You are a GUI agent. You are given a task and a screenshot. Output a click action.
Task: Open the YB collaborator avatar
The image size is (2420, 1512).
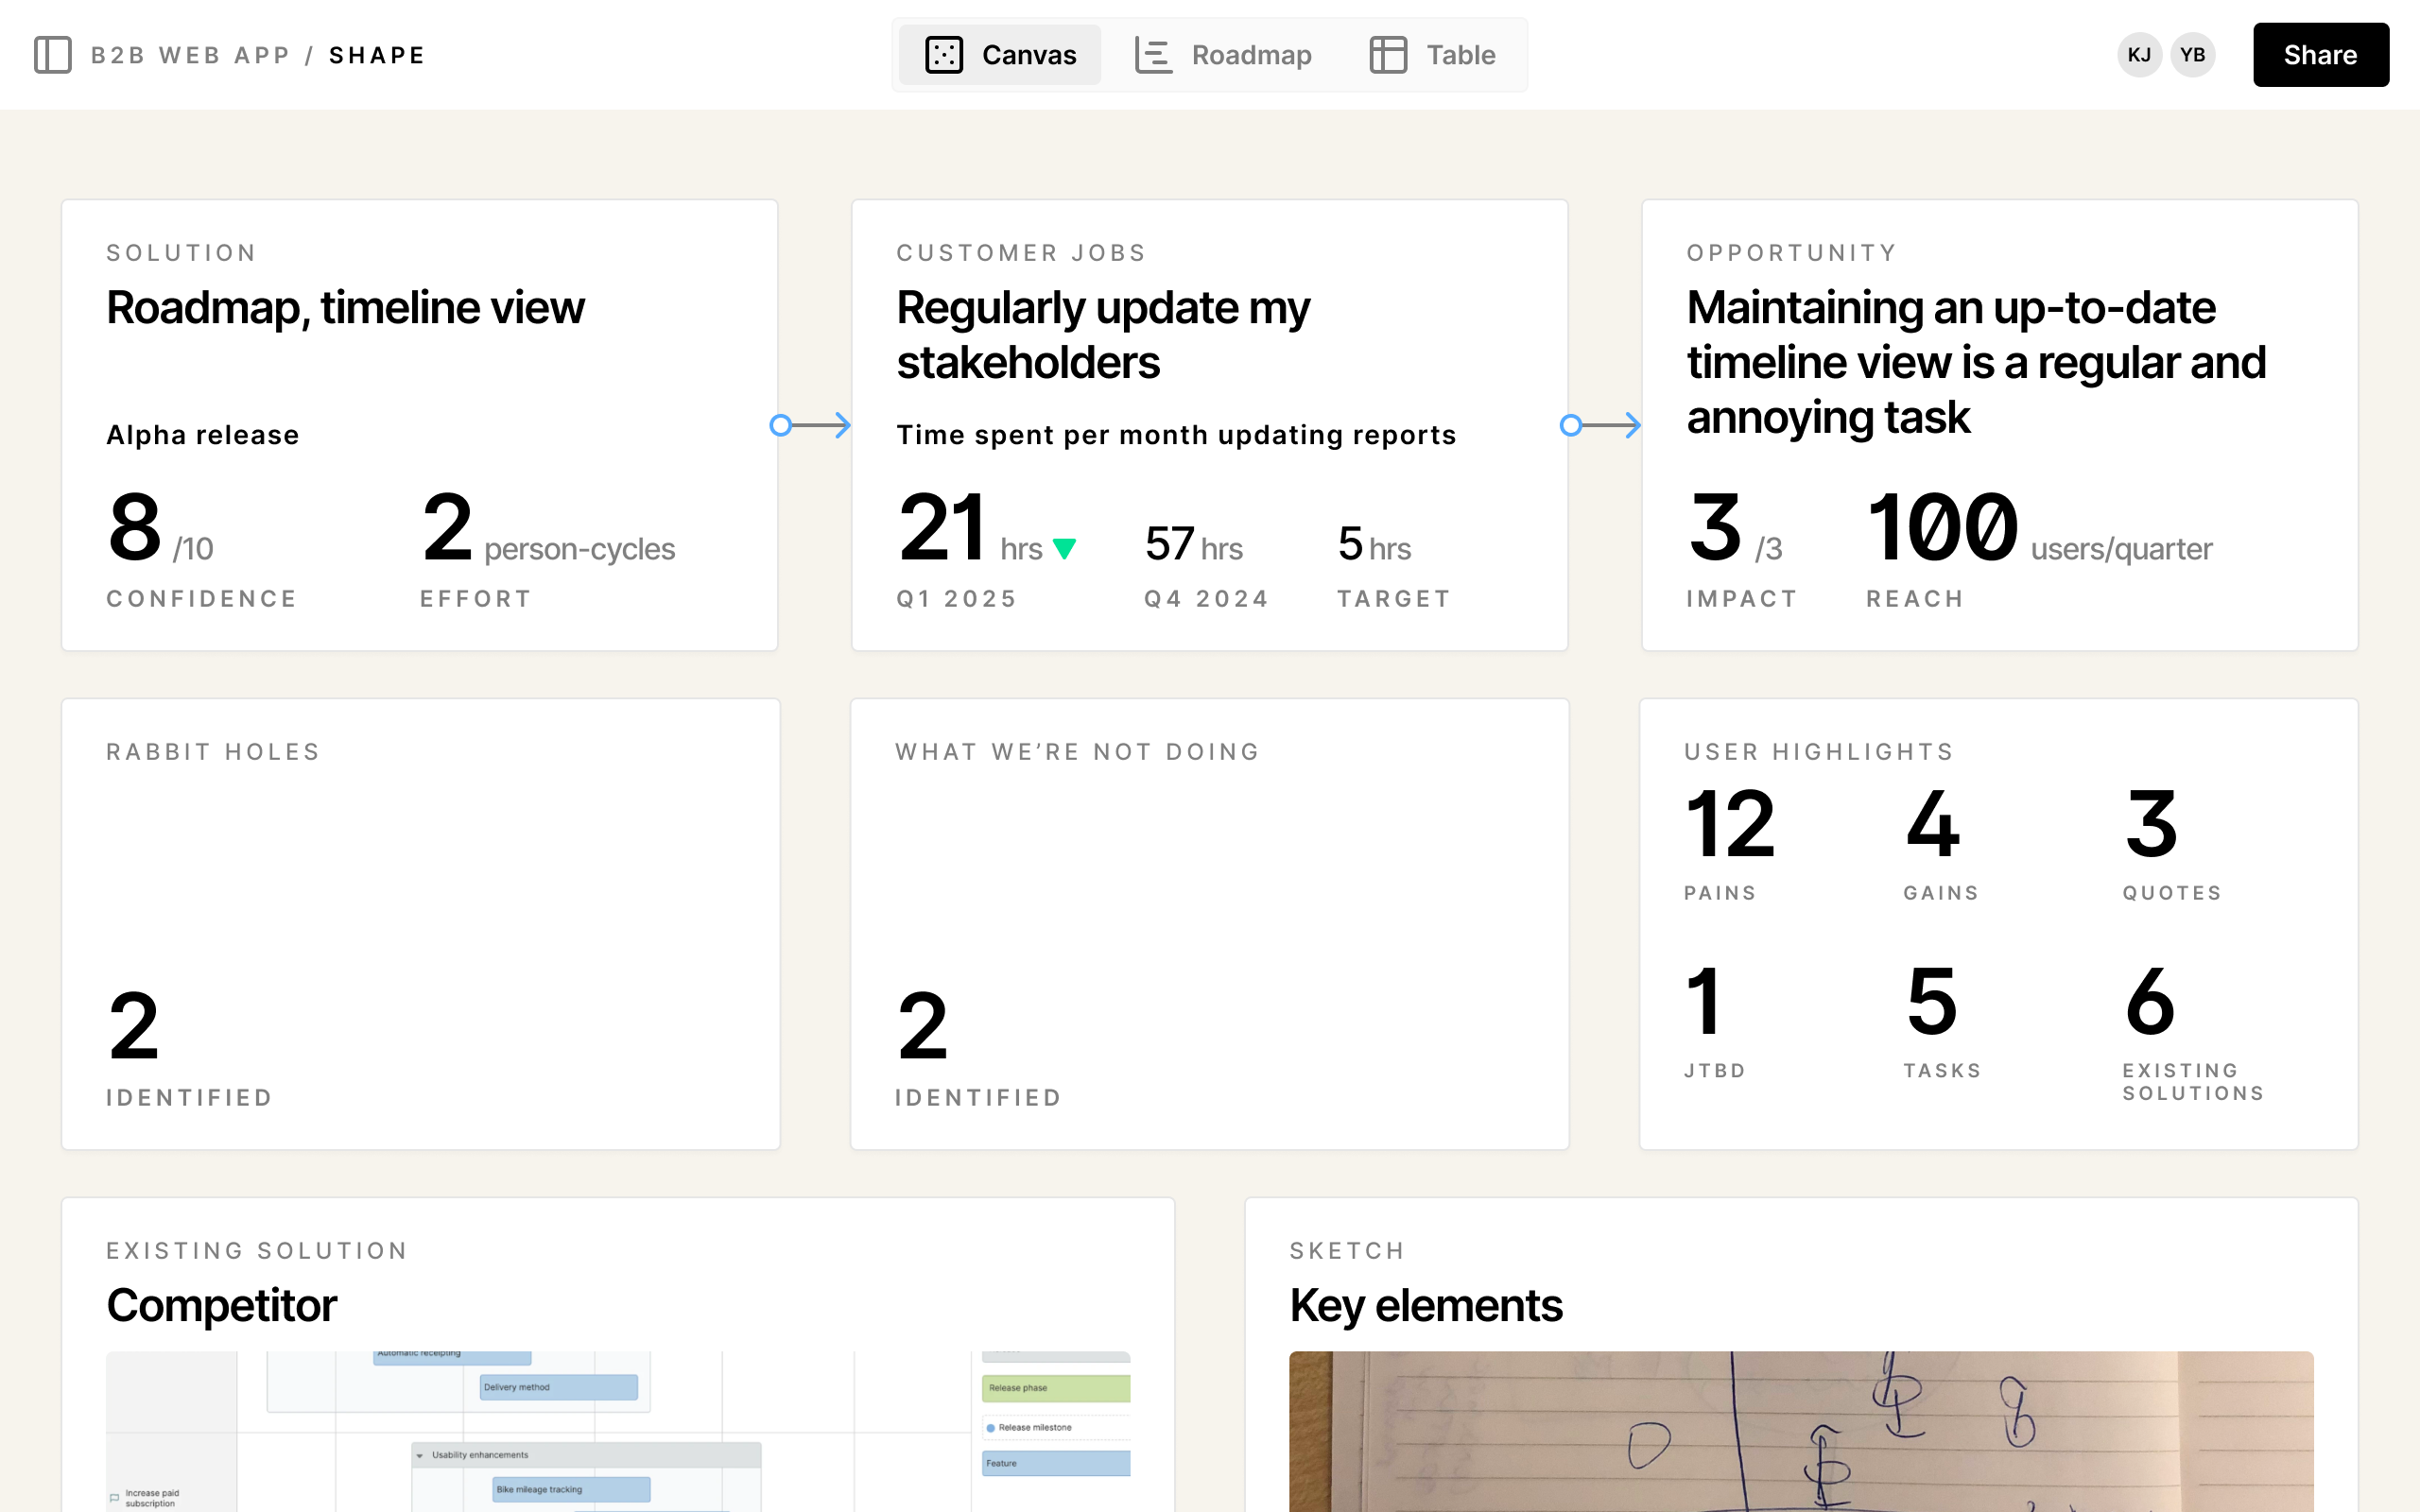click(x=2193, y=55)
